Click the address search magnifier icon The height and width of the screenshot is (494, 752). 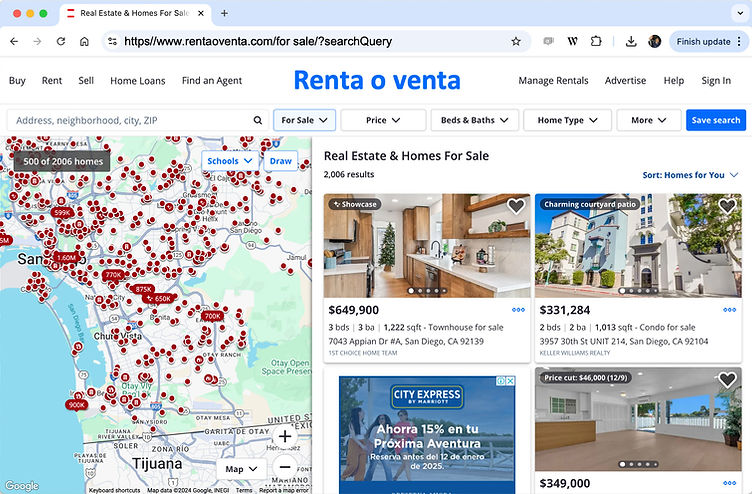tap(258, 120)
